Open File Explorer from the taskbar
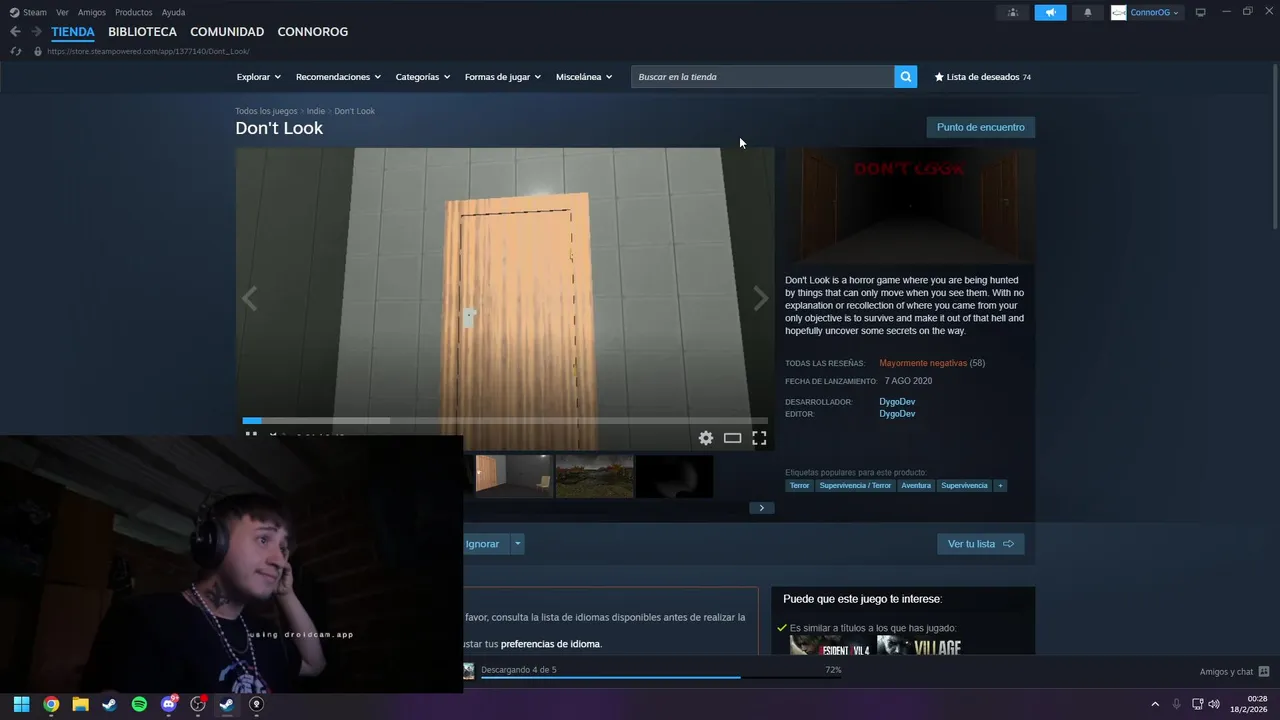The image size is (1280, 720). [x=80, y=704]
